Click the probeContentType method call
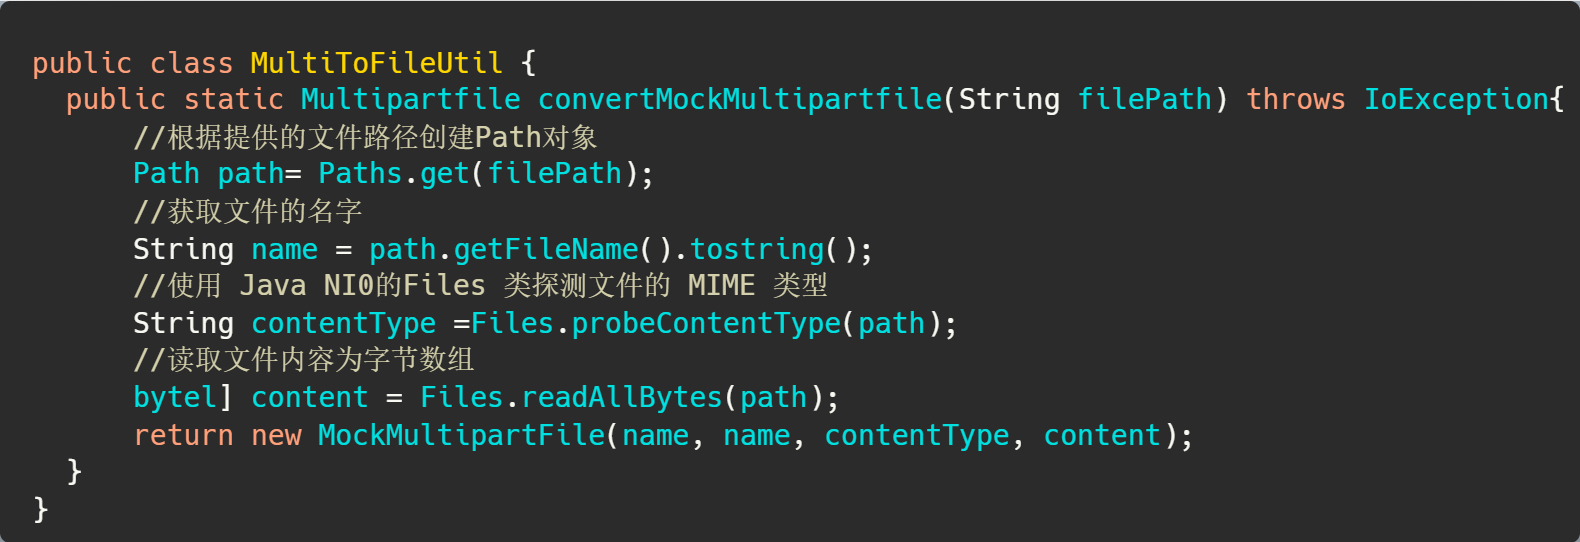Viewport: 1580px width, 542px height. coord(706,324)
